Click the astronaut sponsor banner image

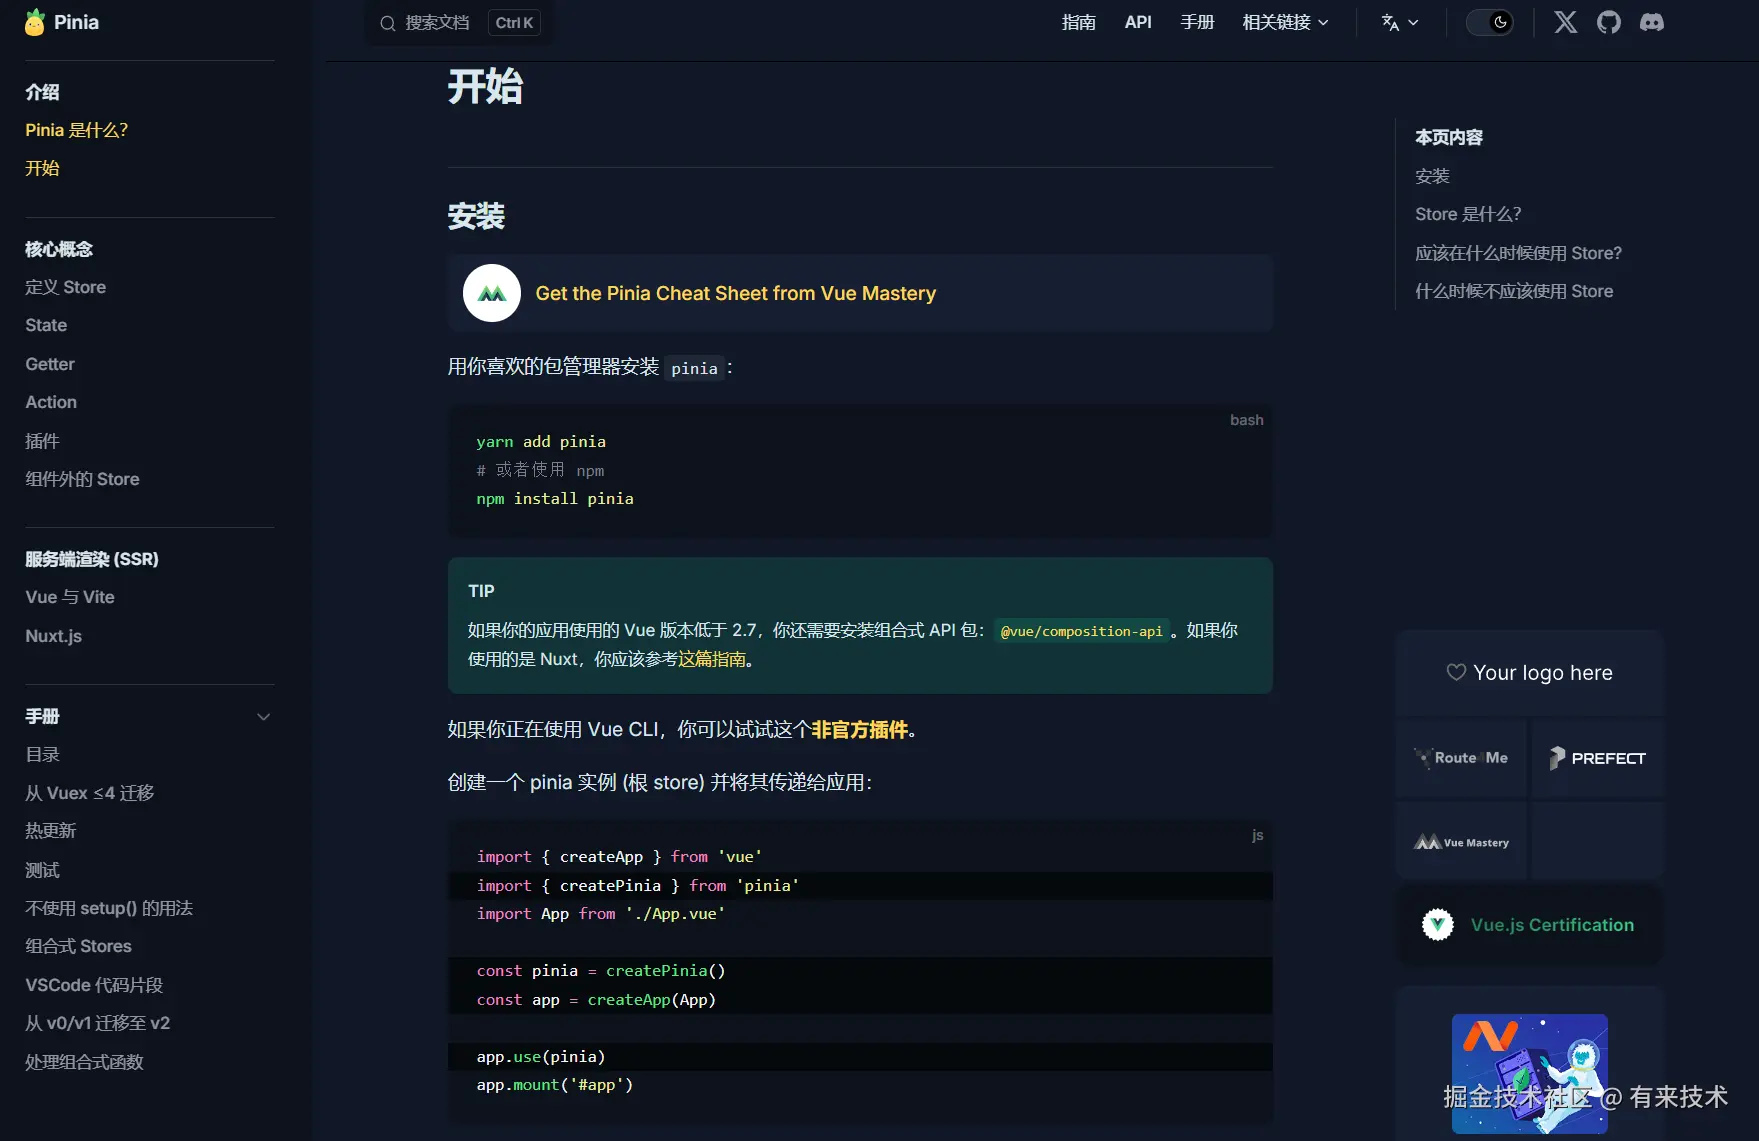[1530, 1073]
